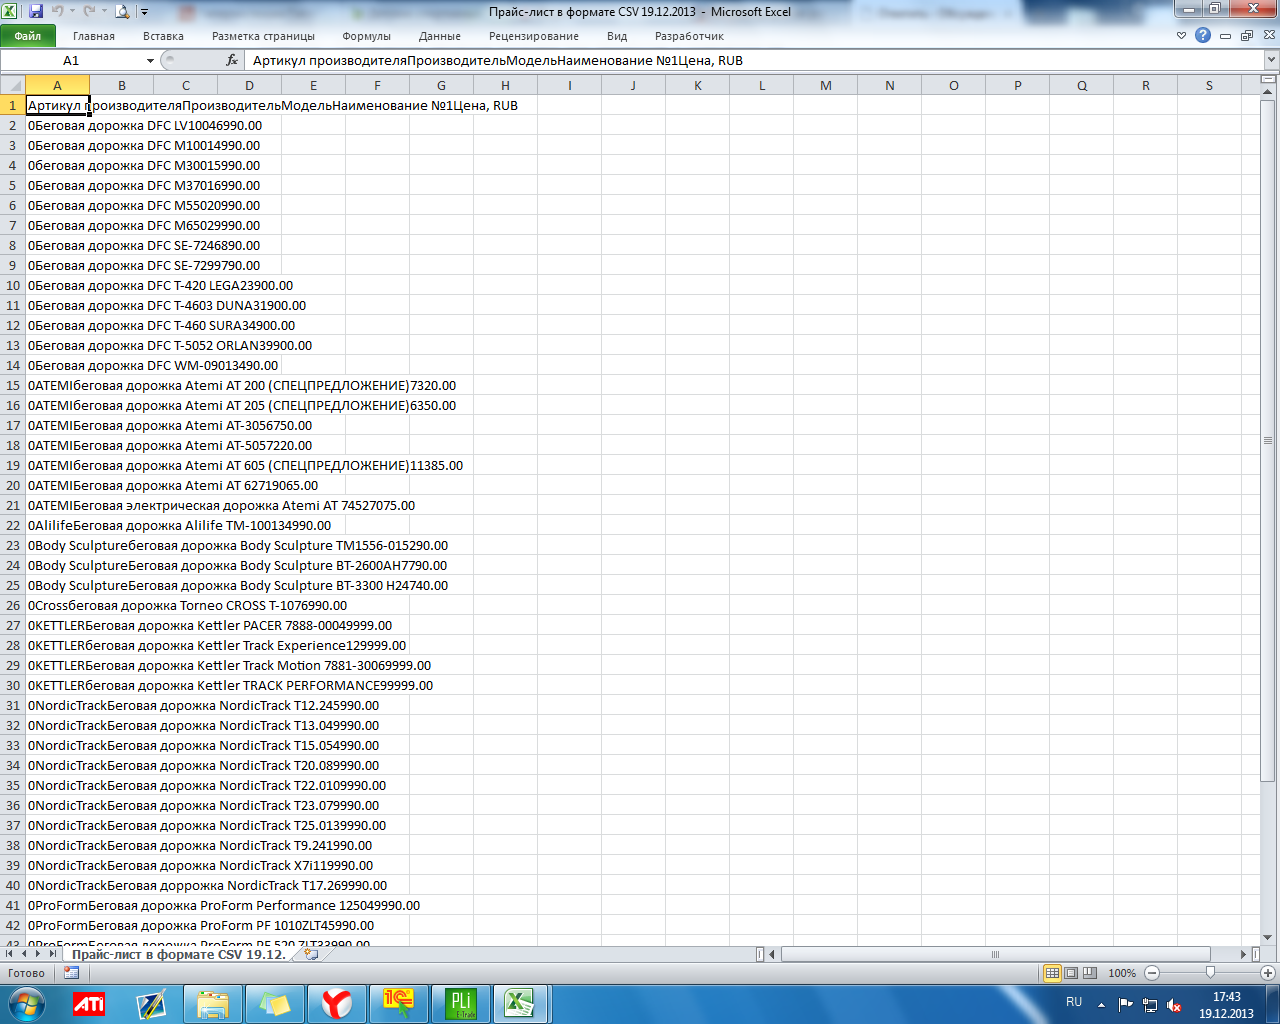Click the Insert Function fx button
The image size is (1280, 1024).
[x=232, y=60]
